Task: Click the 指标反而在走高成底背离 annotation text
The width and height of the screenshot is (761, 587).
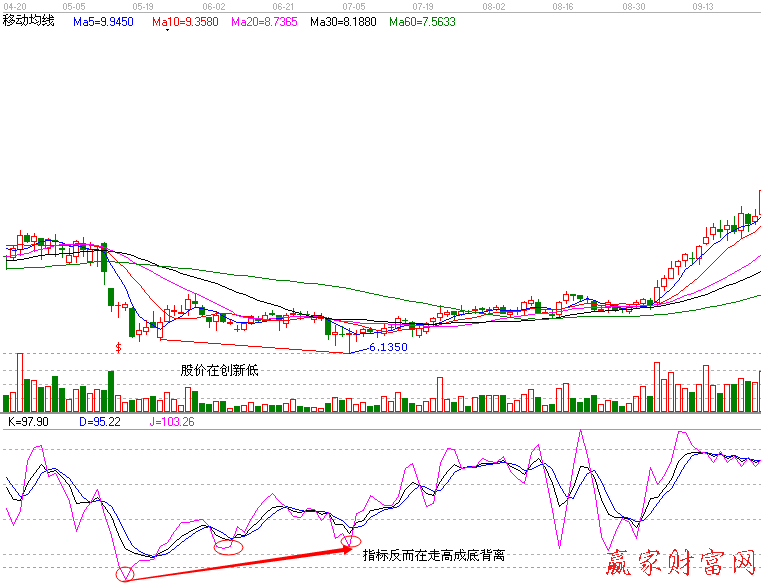Action: pos(433,554)
